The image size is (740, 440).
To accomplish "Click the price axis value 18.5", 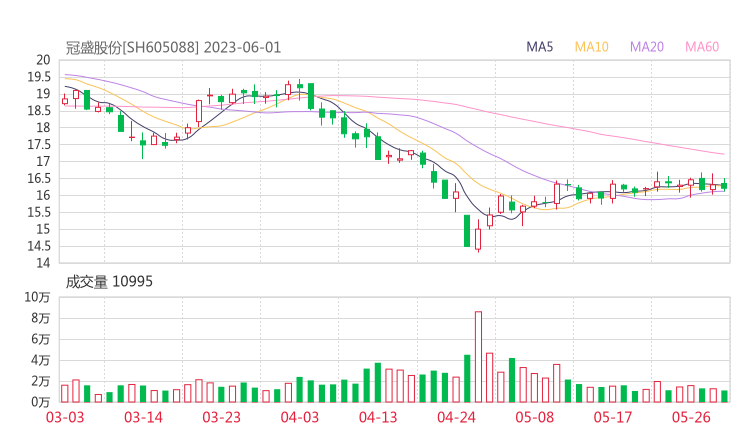I will 39,111.
